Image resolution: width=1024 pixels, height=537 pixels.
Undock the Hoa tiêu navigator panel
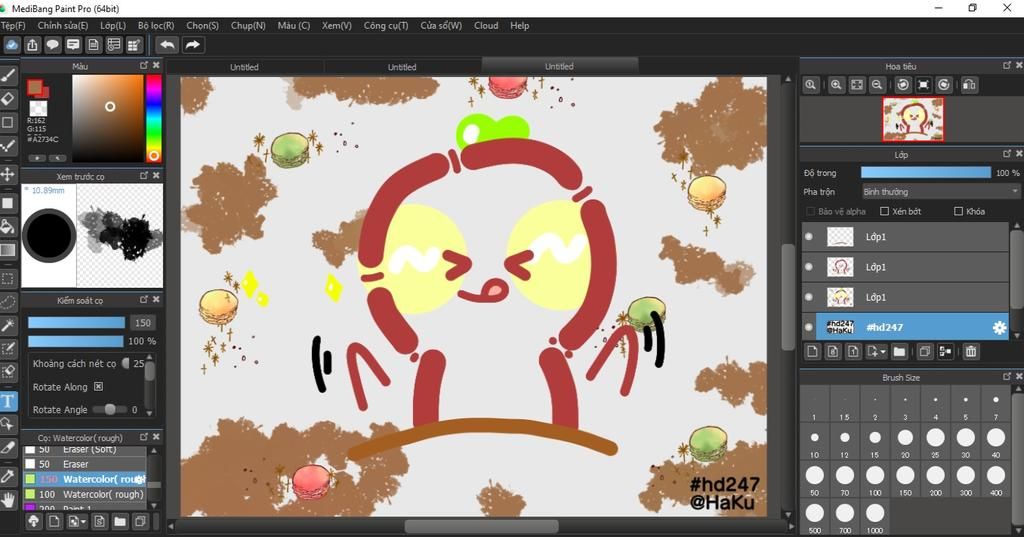click(1007, 65)
